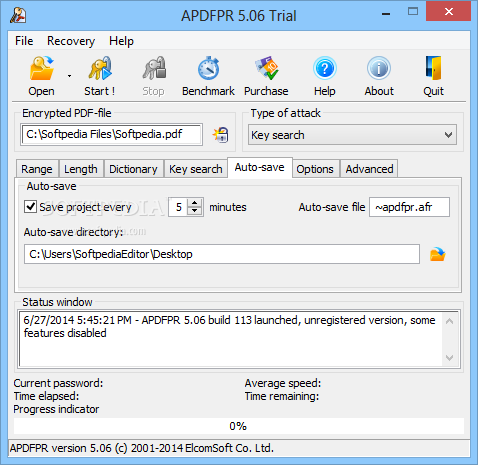The image size is (478, 465).
Task: Switch to the Dictionary tab
Action: click(x=133, y=169)
